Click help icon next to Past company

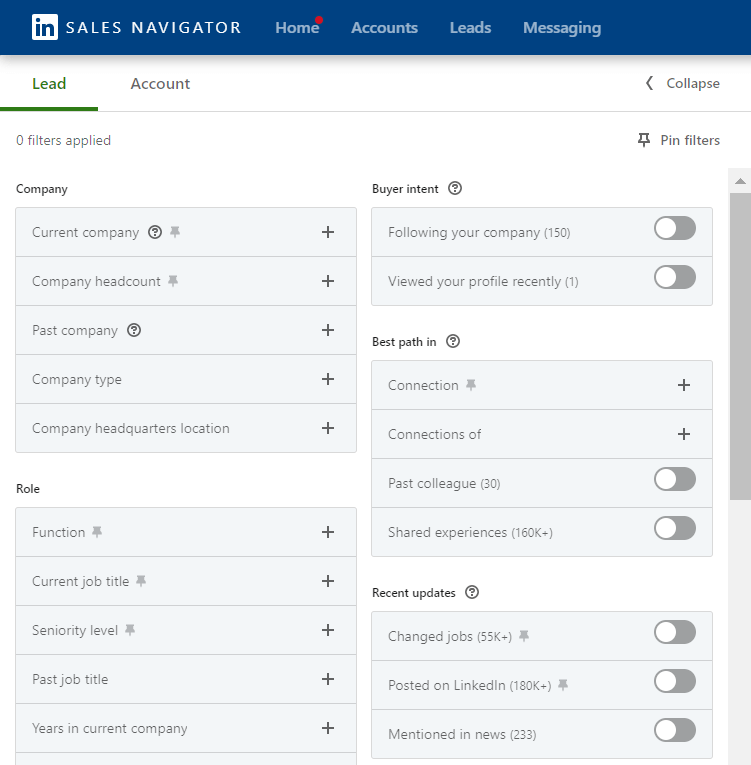click(x=134, y=330)
